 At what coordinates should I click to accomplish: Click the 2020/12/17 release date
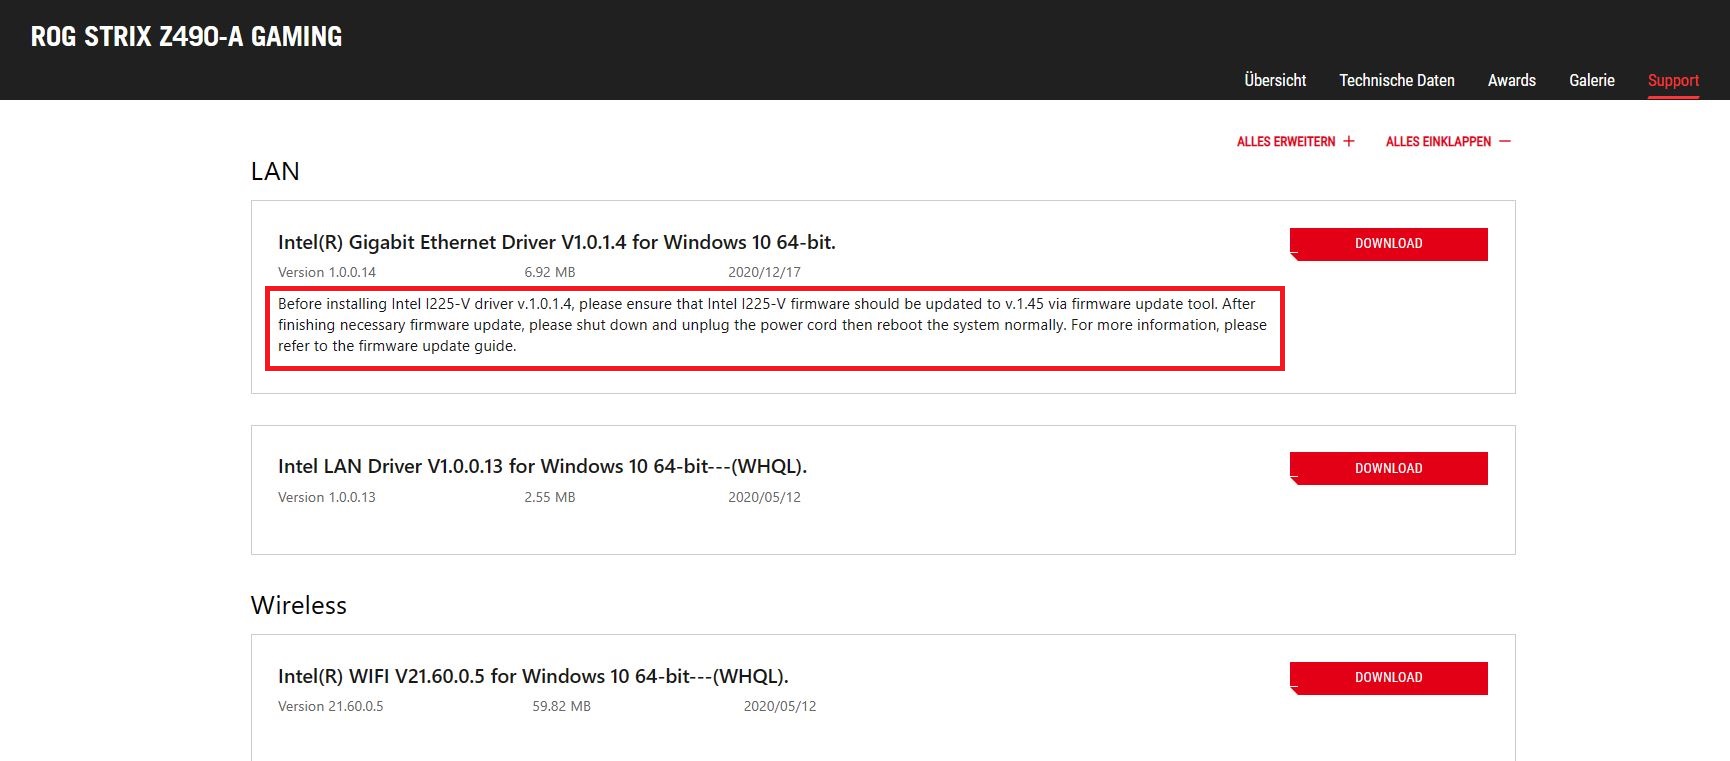(765, 272)
